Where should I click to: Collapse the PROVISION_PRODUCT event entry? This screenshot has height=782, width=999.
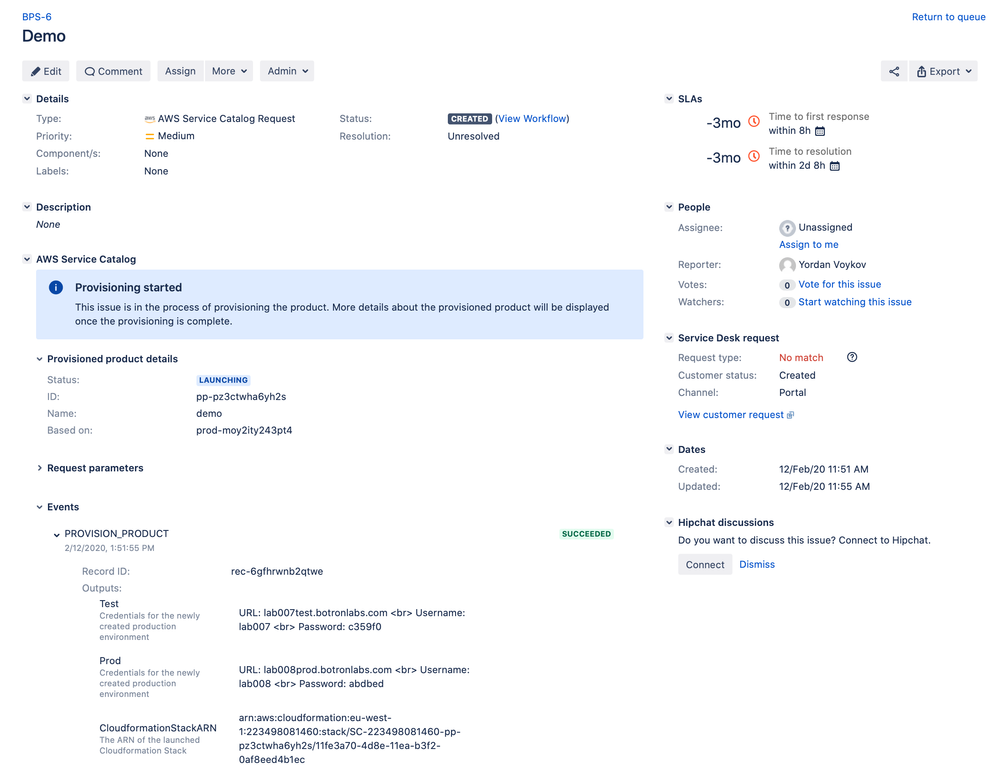click(57, 533)
